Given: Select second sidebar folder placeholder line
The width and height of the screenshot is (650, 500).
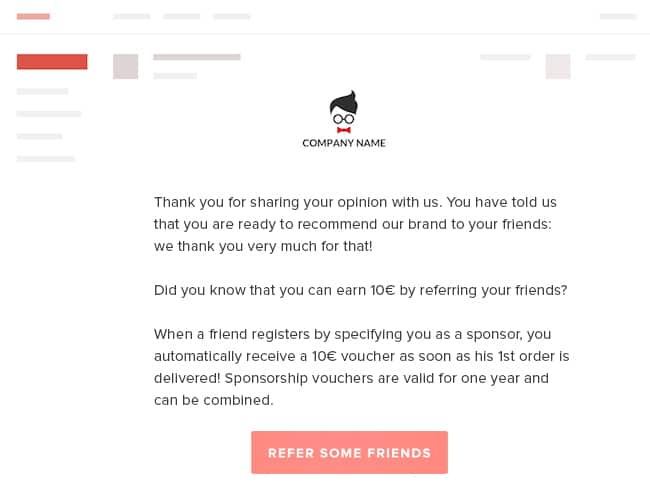Looking at the screenshot, I should (49, 114).
